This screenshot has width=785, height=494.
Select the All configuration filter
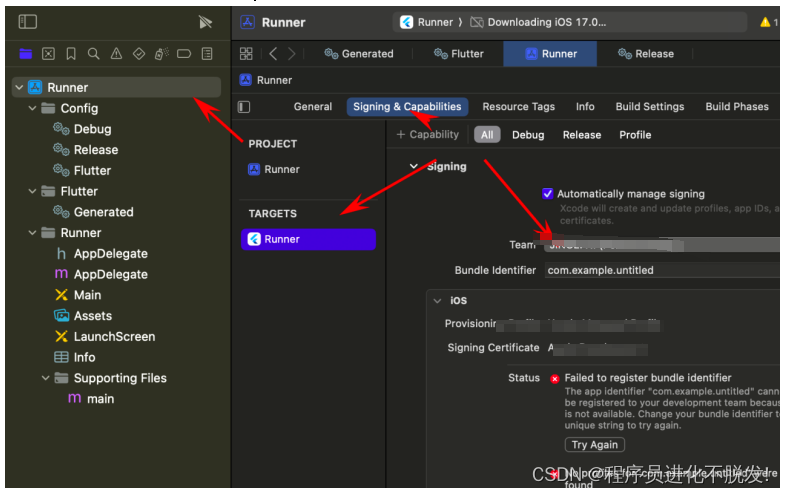[x=487, y=135]
